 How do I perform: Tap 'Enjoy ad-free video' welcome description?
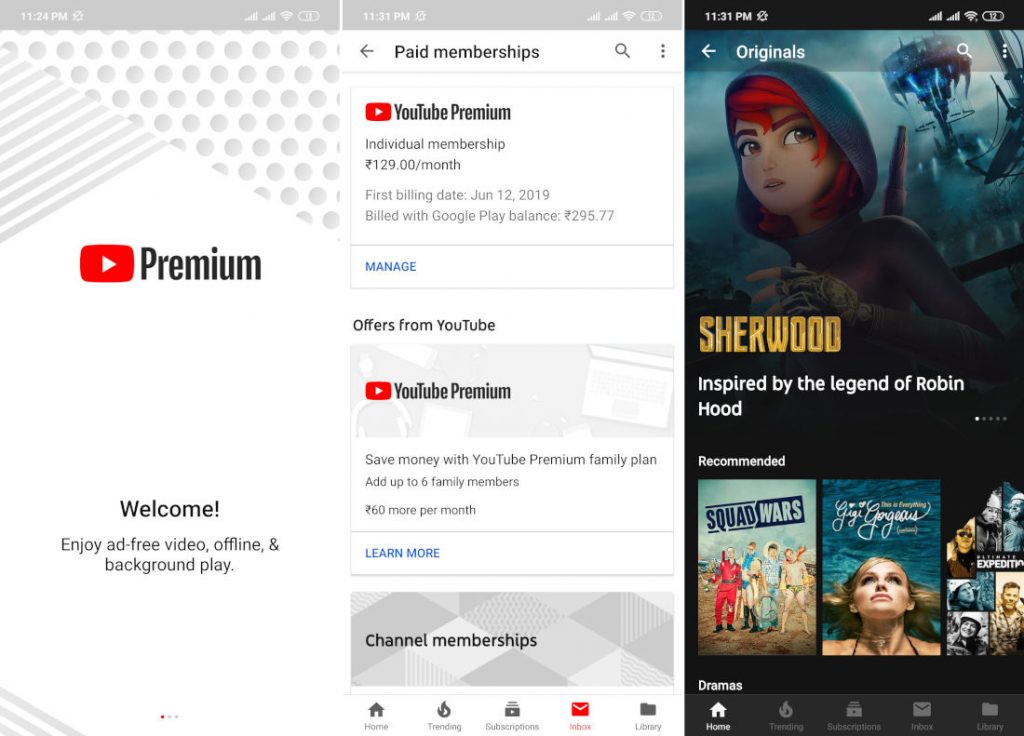(170, 554)
